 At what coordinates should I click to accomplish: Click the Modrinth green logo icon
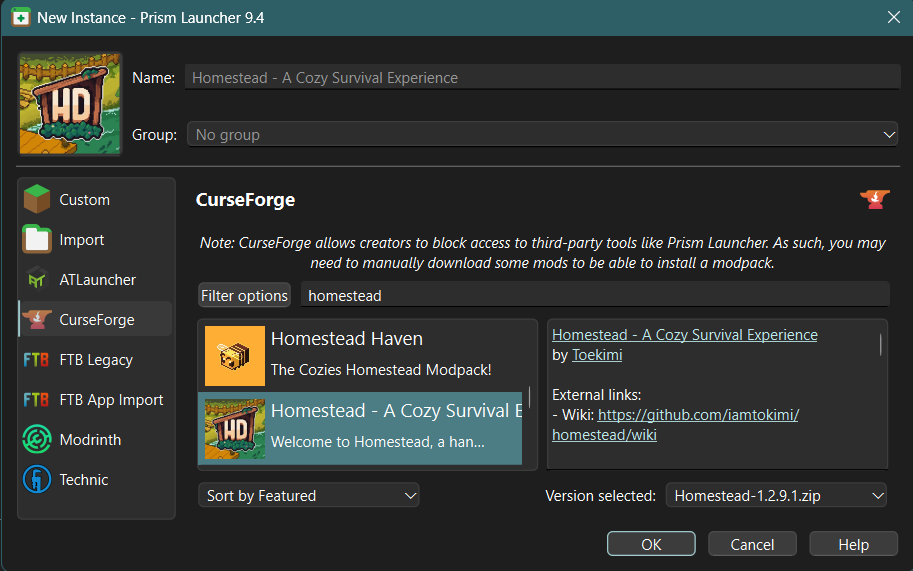coord(37,439)
